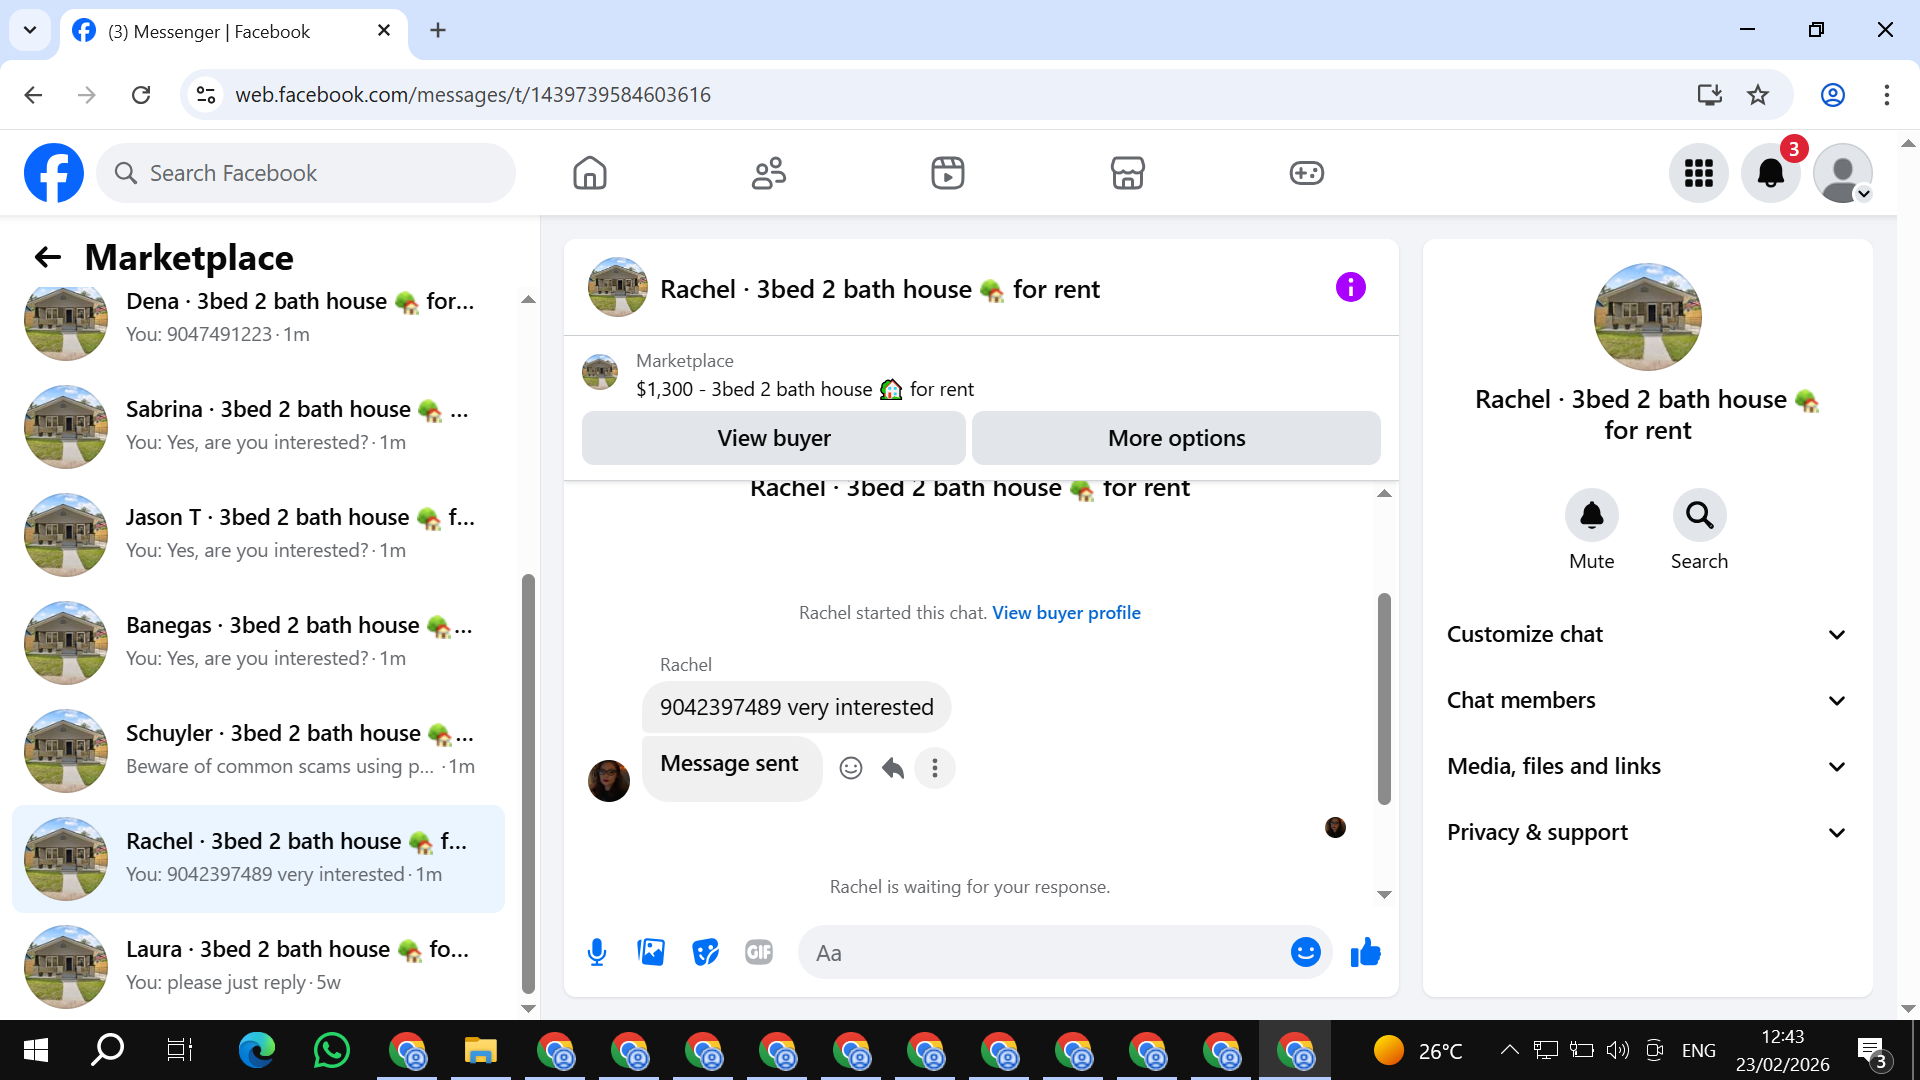
Task: Expand the Chat members section
Action: click(1647, 700)
